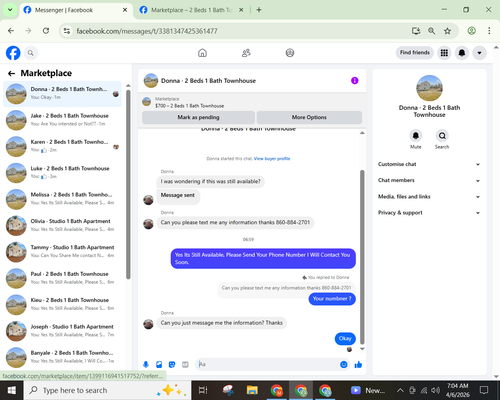Open the notifications bell in the Facebook header
The width and height of the screenshot is (500, 400).
(x=462, y=53)
